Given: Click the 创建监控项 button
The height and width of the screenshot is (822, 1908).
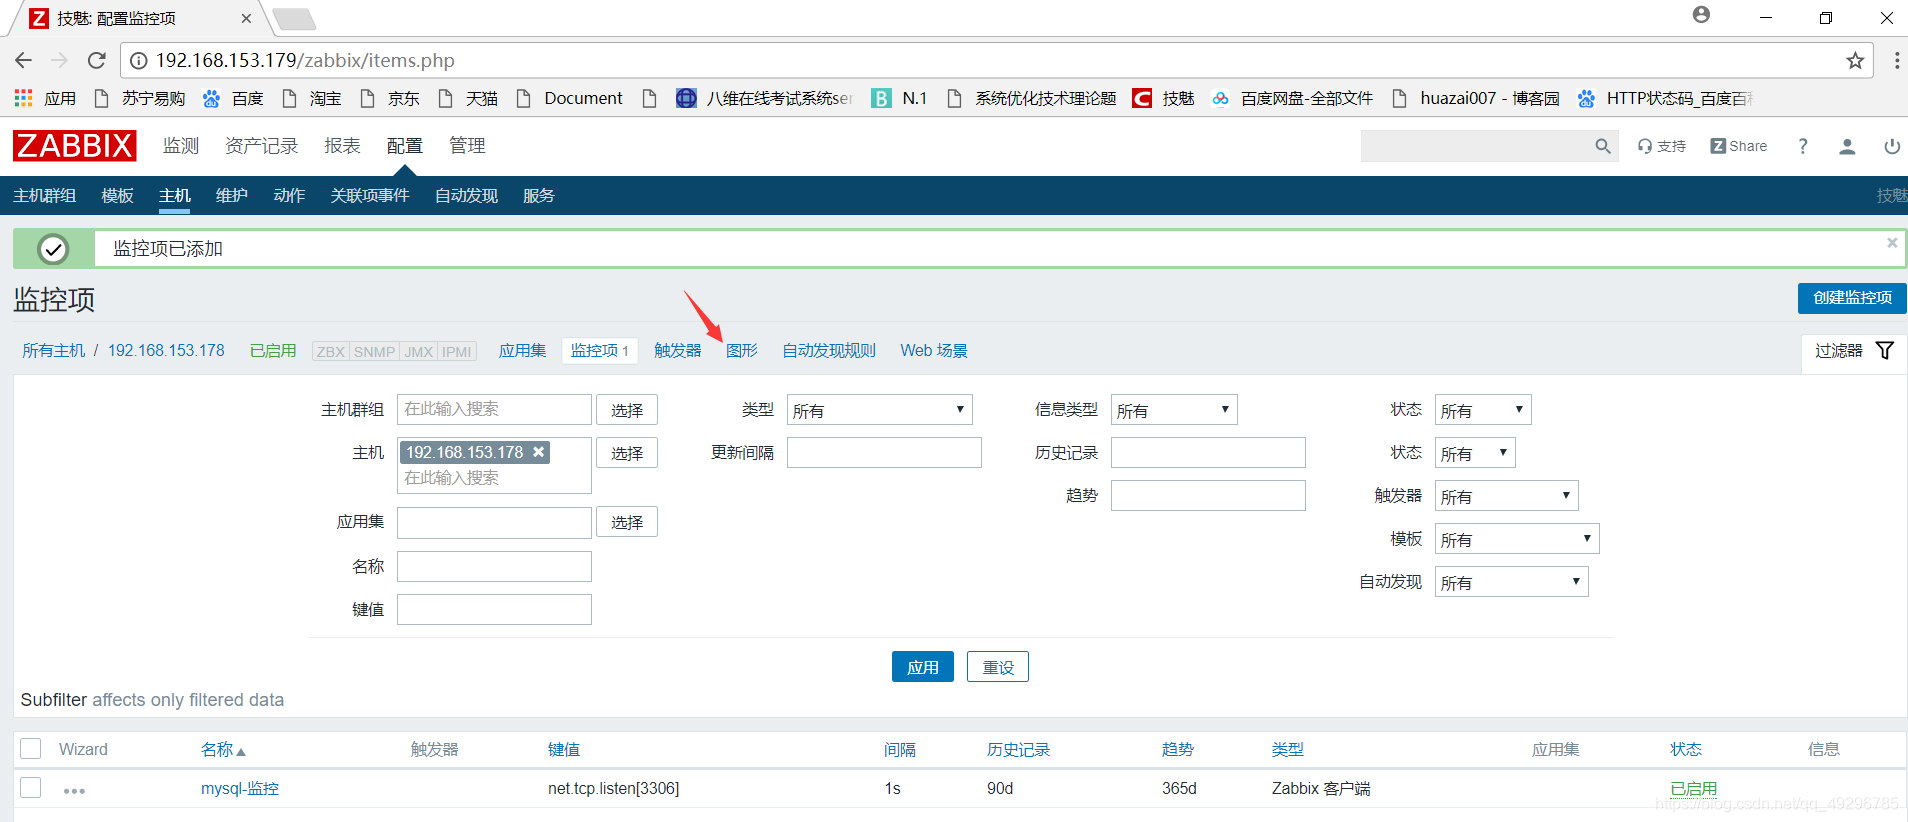Looking at the screenshot, I should click(1852, 298).
